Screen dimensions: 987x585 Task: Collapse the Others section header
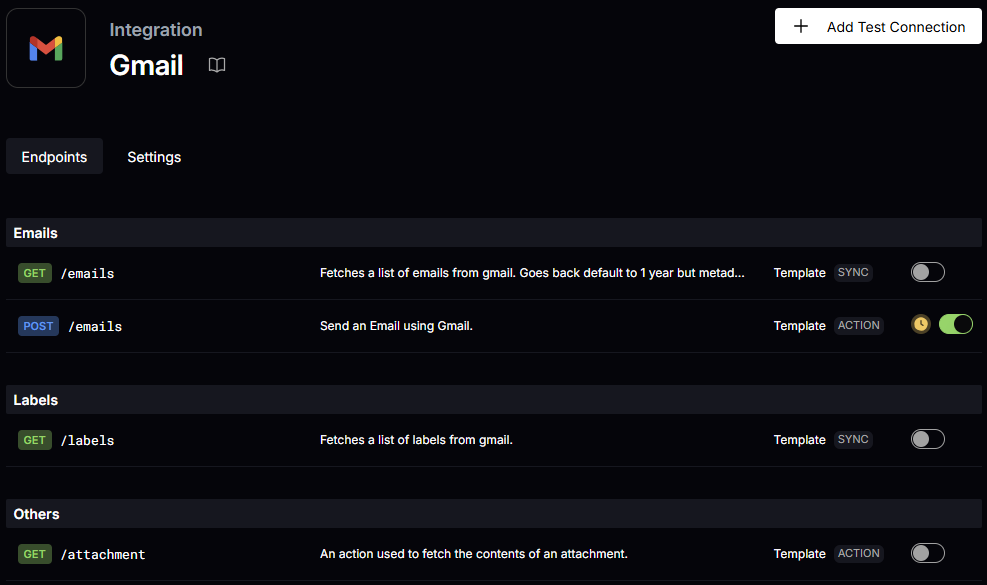click(37, 514)
